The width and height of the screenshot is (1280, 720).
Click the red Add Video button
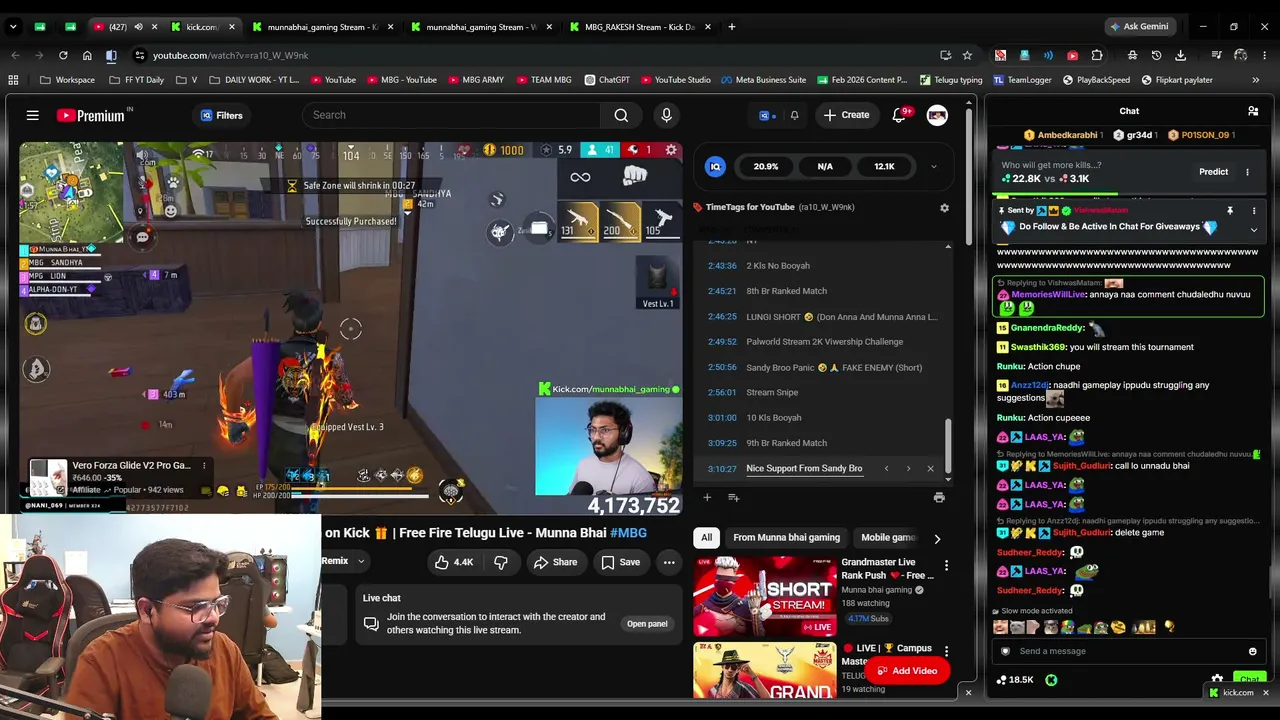906,671
